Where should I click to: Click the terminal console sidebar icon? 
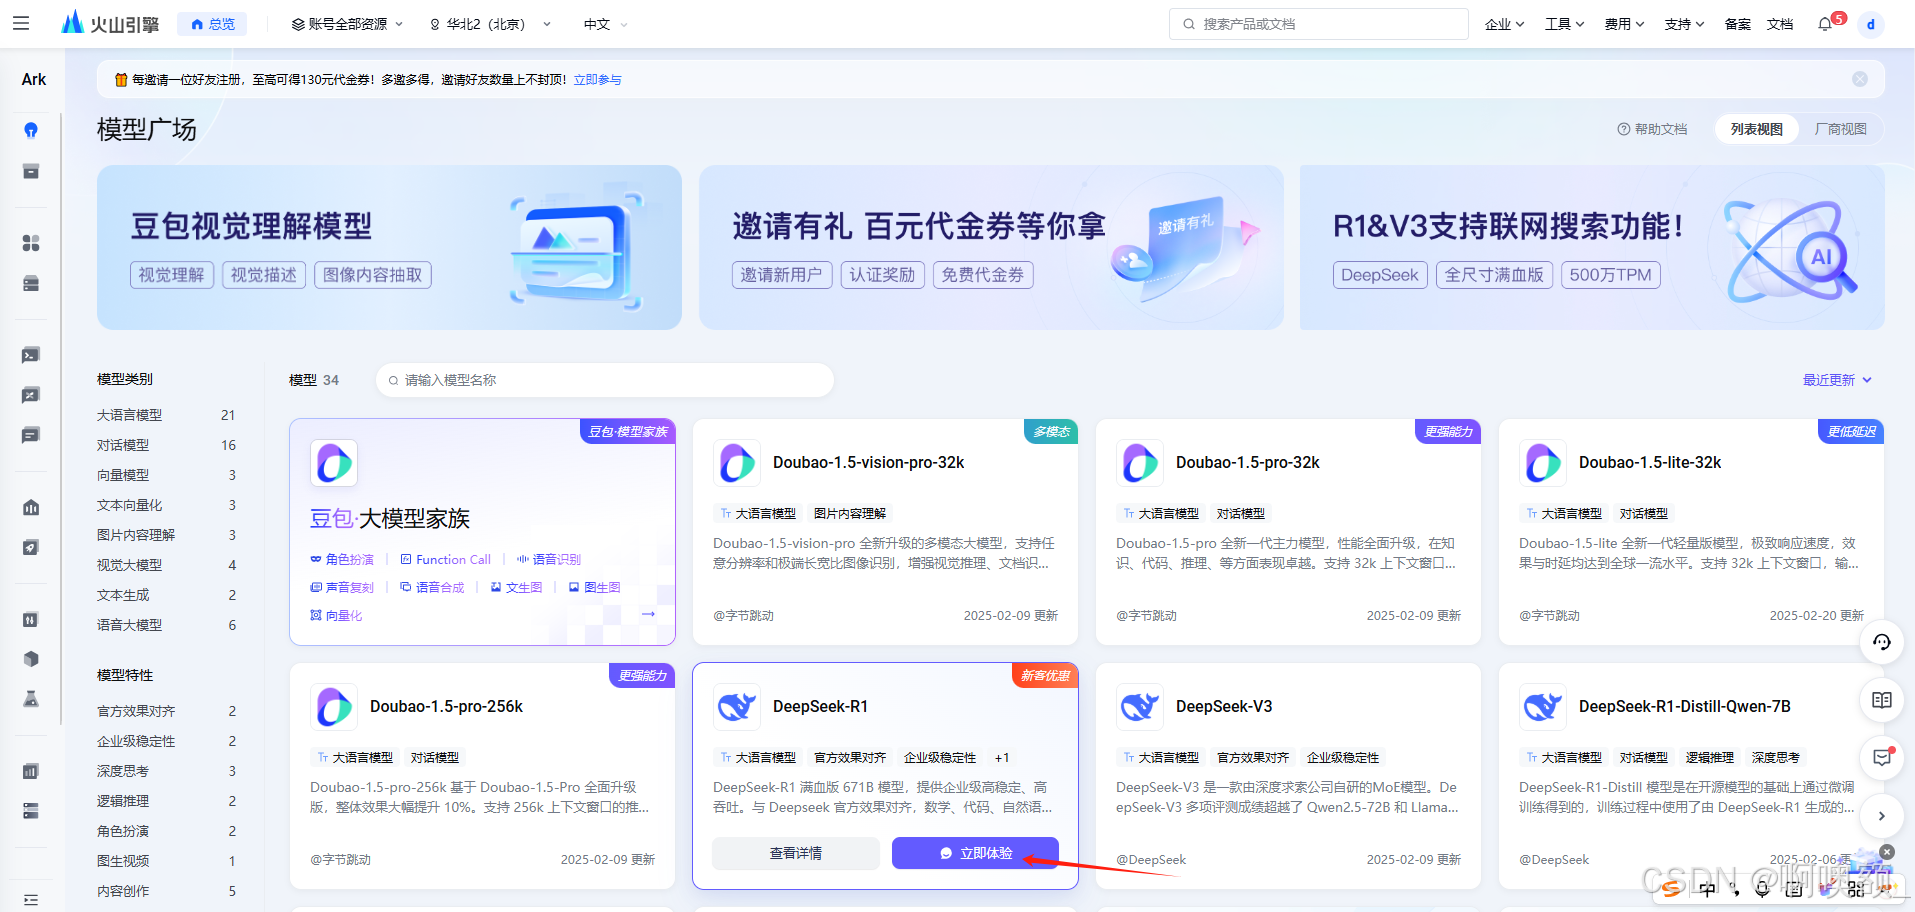pyautogui.click(x=31, y=355)
